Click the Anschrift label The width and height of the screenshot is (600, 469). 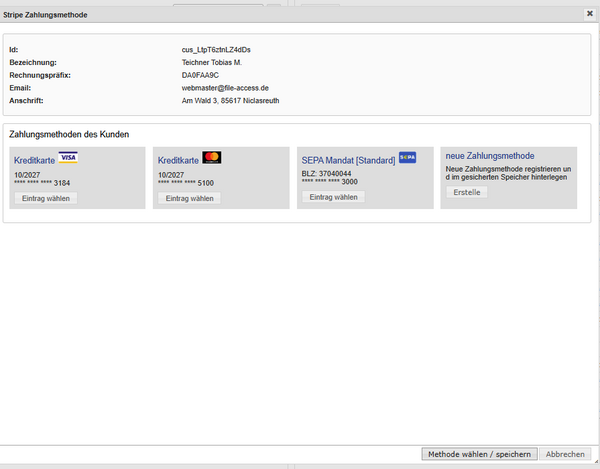[26, 101]
